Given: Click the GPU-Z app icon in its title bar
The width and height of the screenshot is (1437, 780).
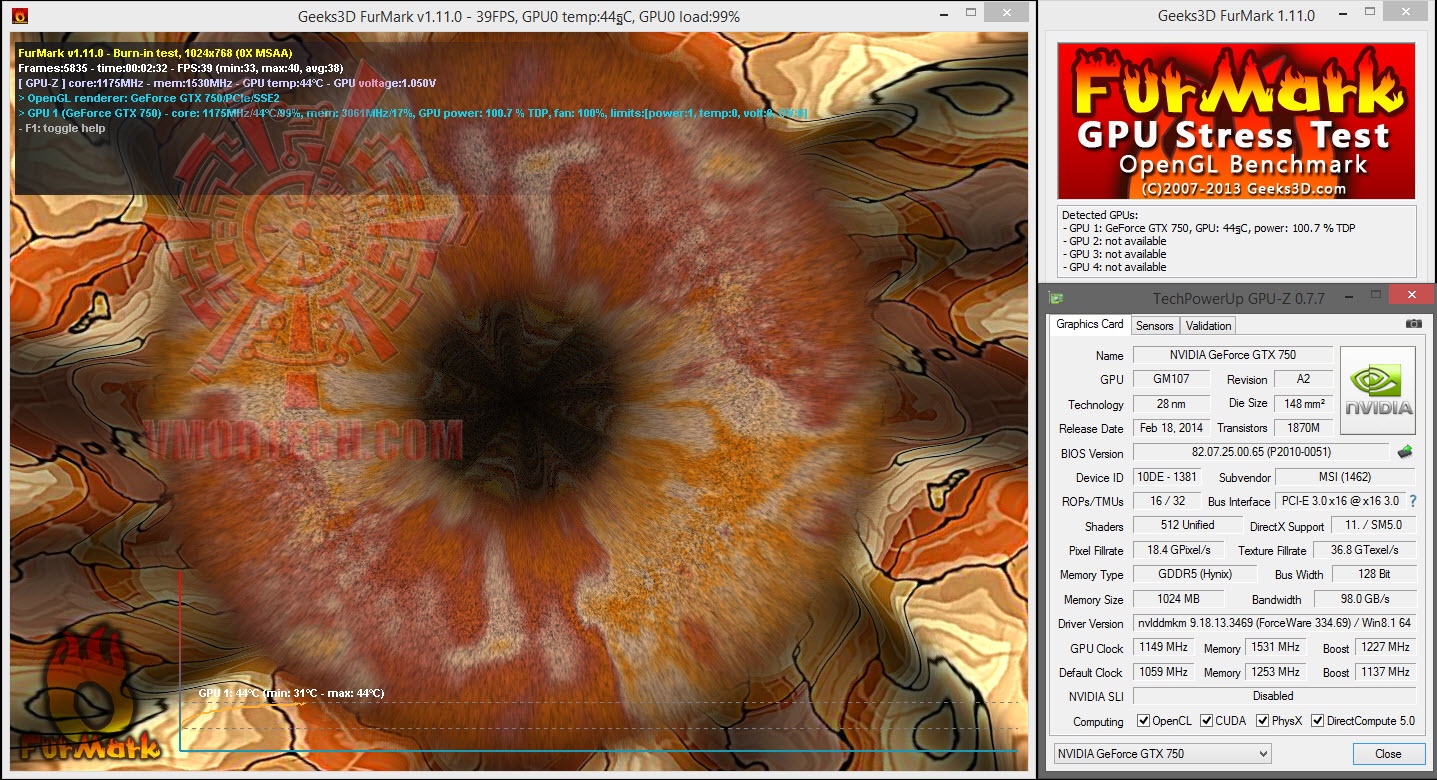Looking at the screenshot, I should pyautogui.click(x=1055, y=296).
